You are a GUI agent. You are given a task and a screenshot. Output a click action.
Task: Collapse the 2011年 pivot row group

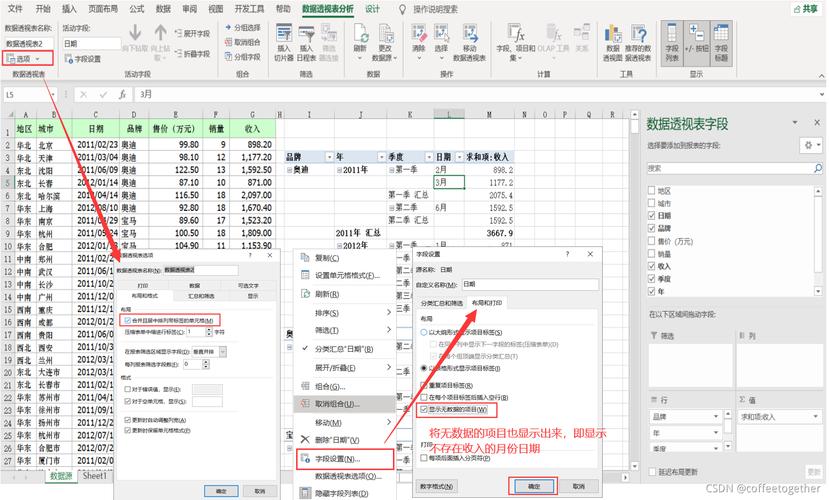[339, 170]
